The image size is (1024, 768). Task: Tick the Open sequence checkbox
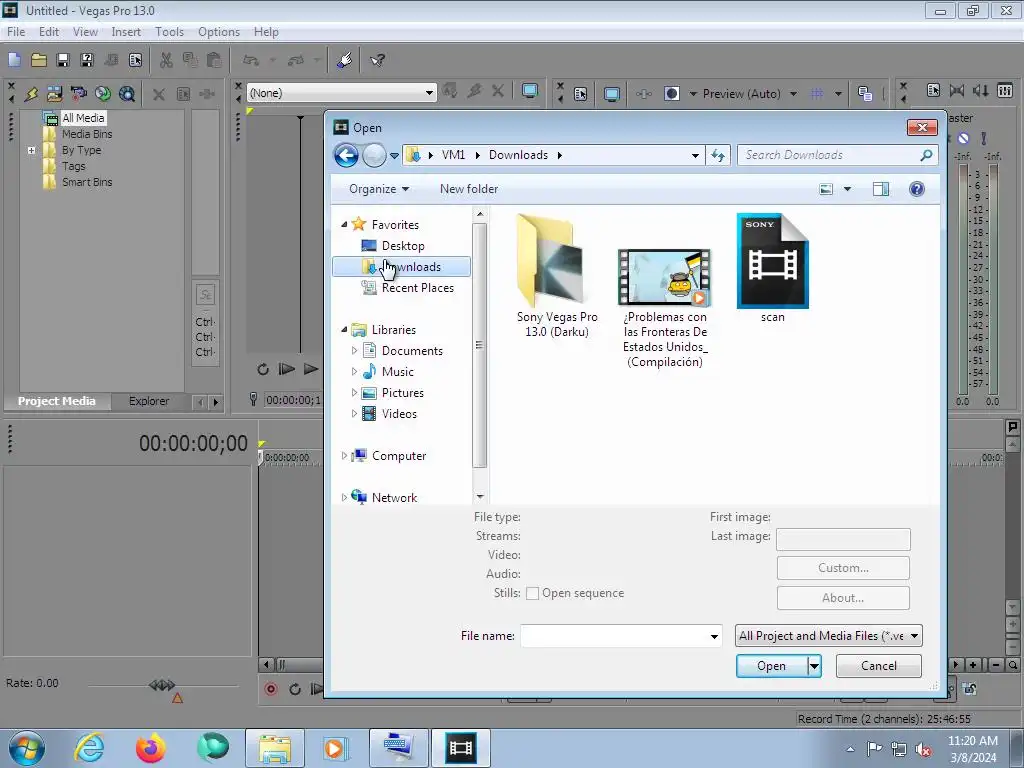tap(532, 594)
